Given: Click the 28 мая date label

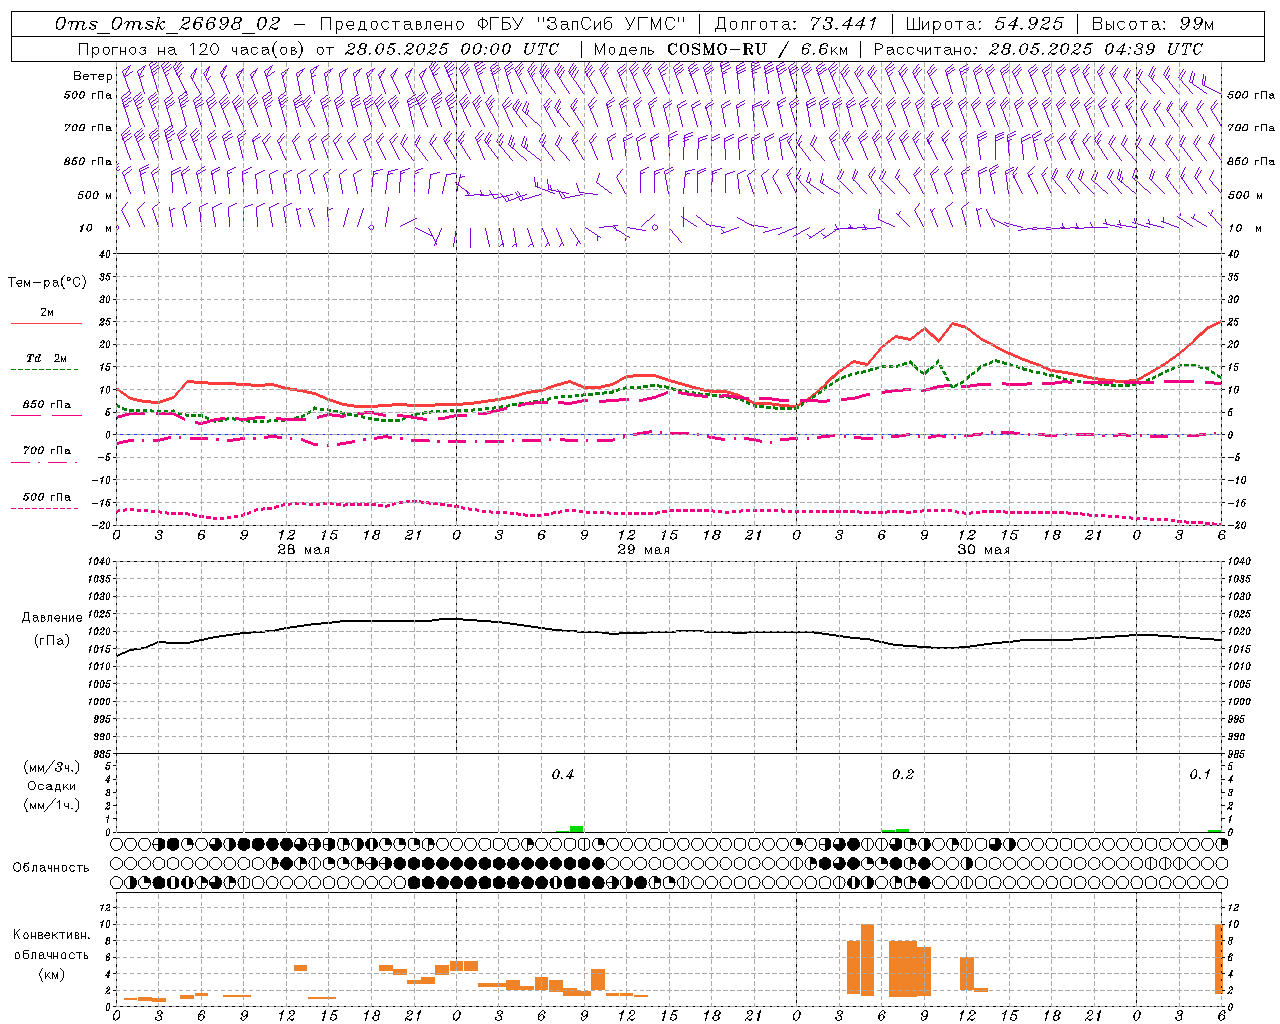Looking at the screenshot, I should point(304,550).
